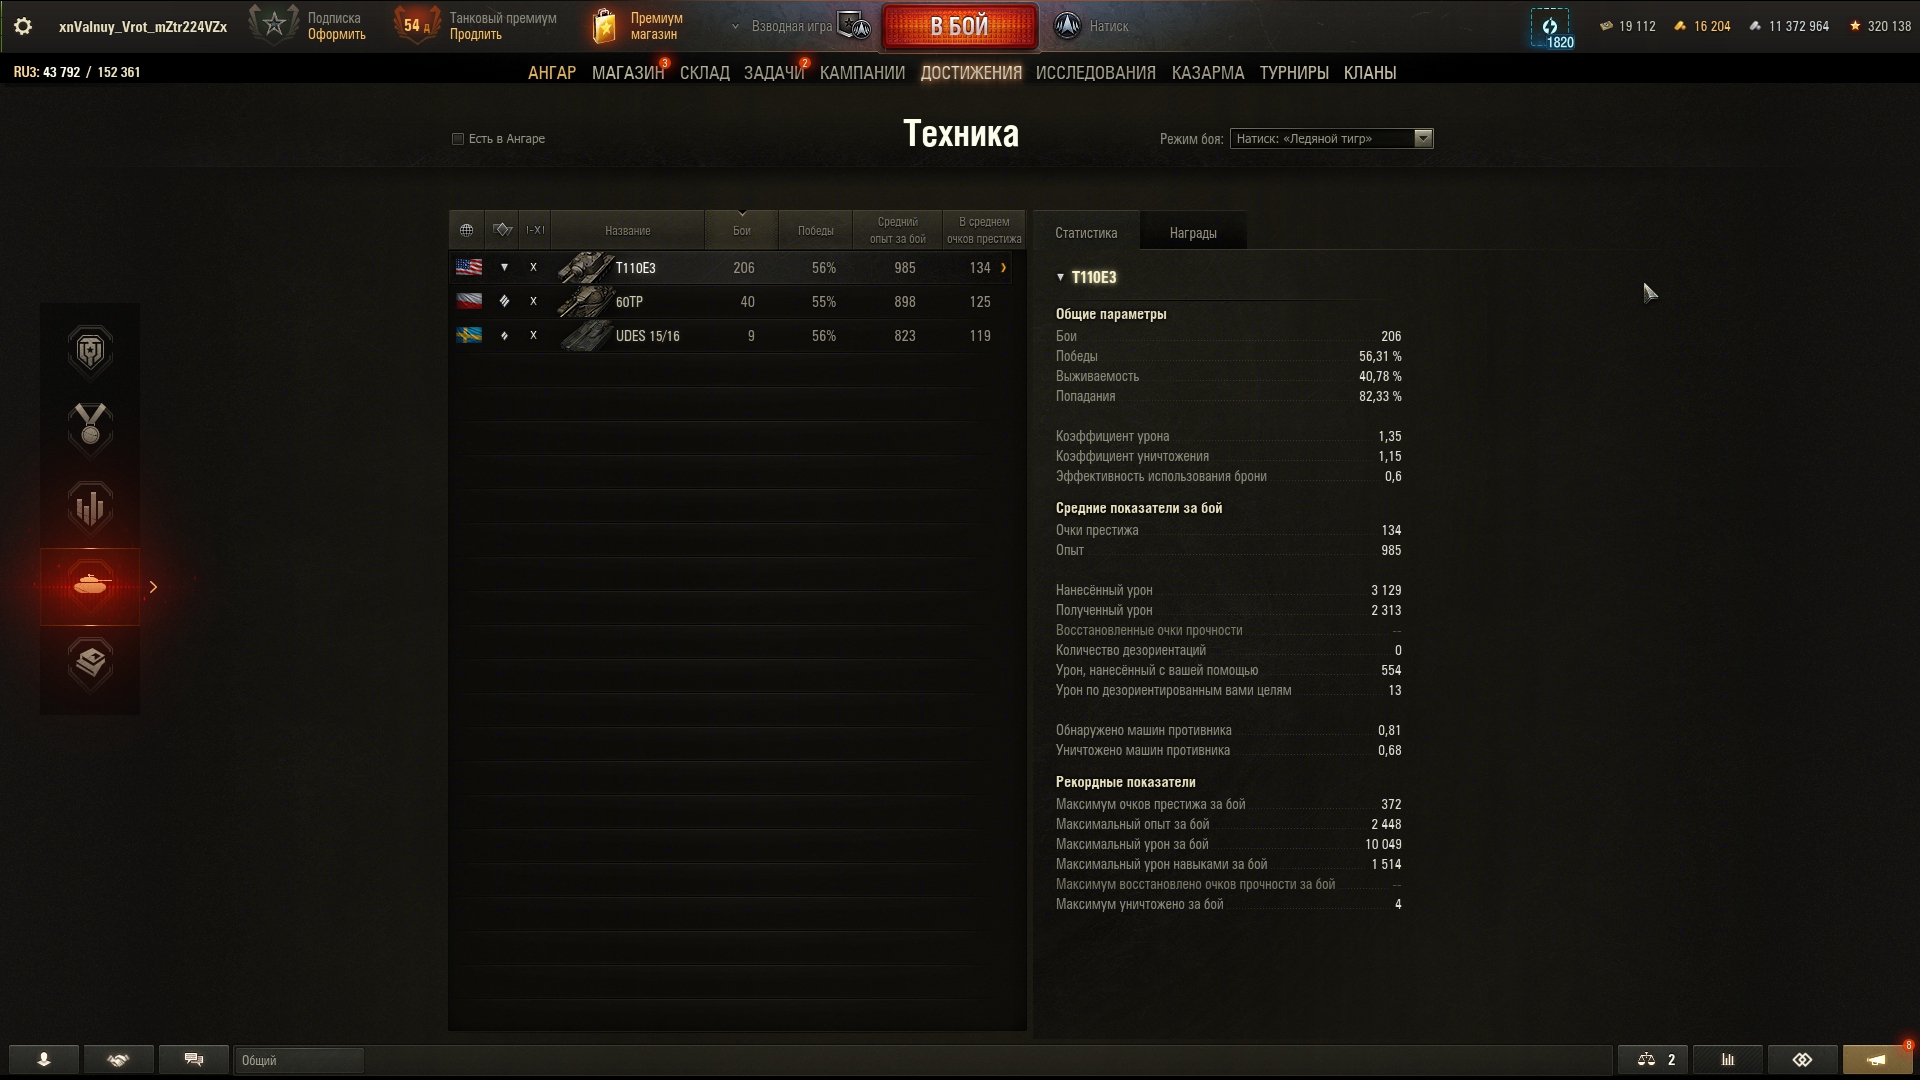Click the vehicles tank sidebar icon
Screen dimensions: 1920x1080
point(90,586)
